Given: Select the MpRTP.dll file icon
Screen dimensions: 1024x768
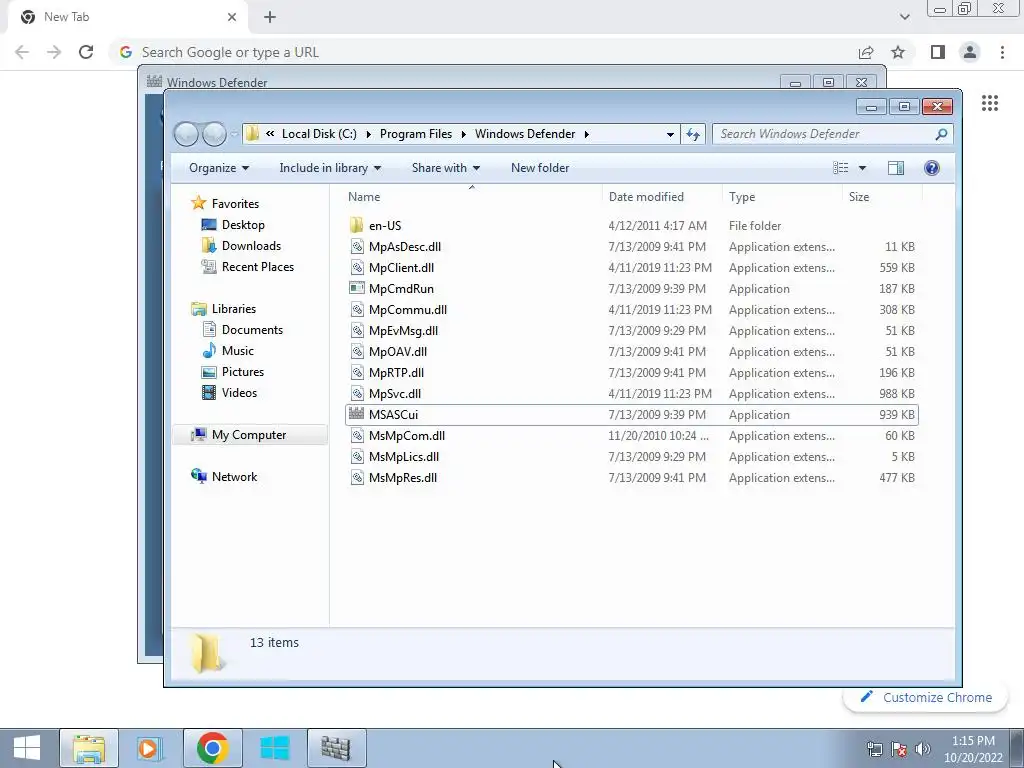Looking at the screenshot, I should pos(357,373).
